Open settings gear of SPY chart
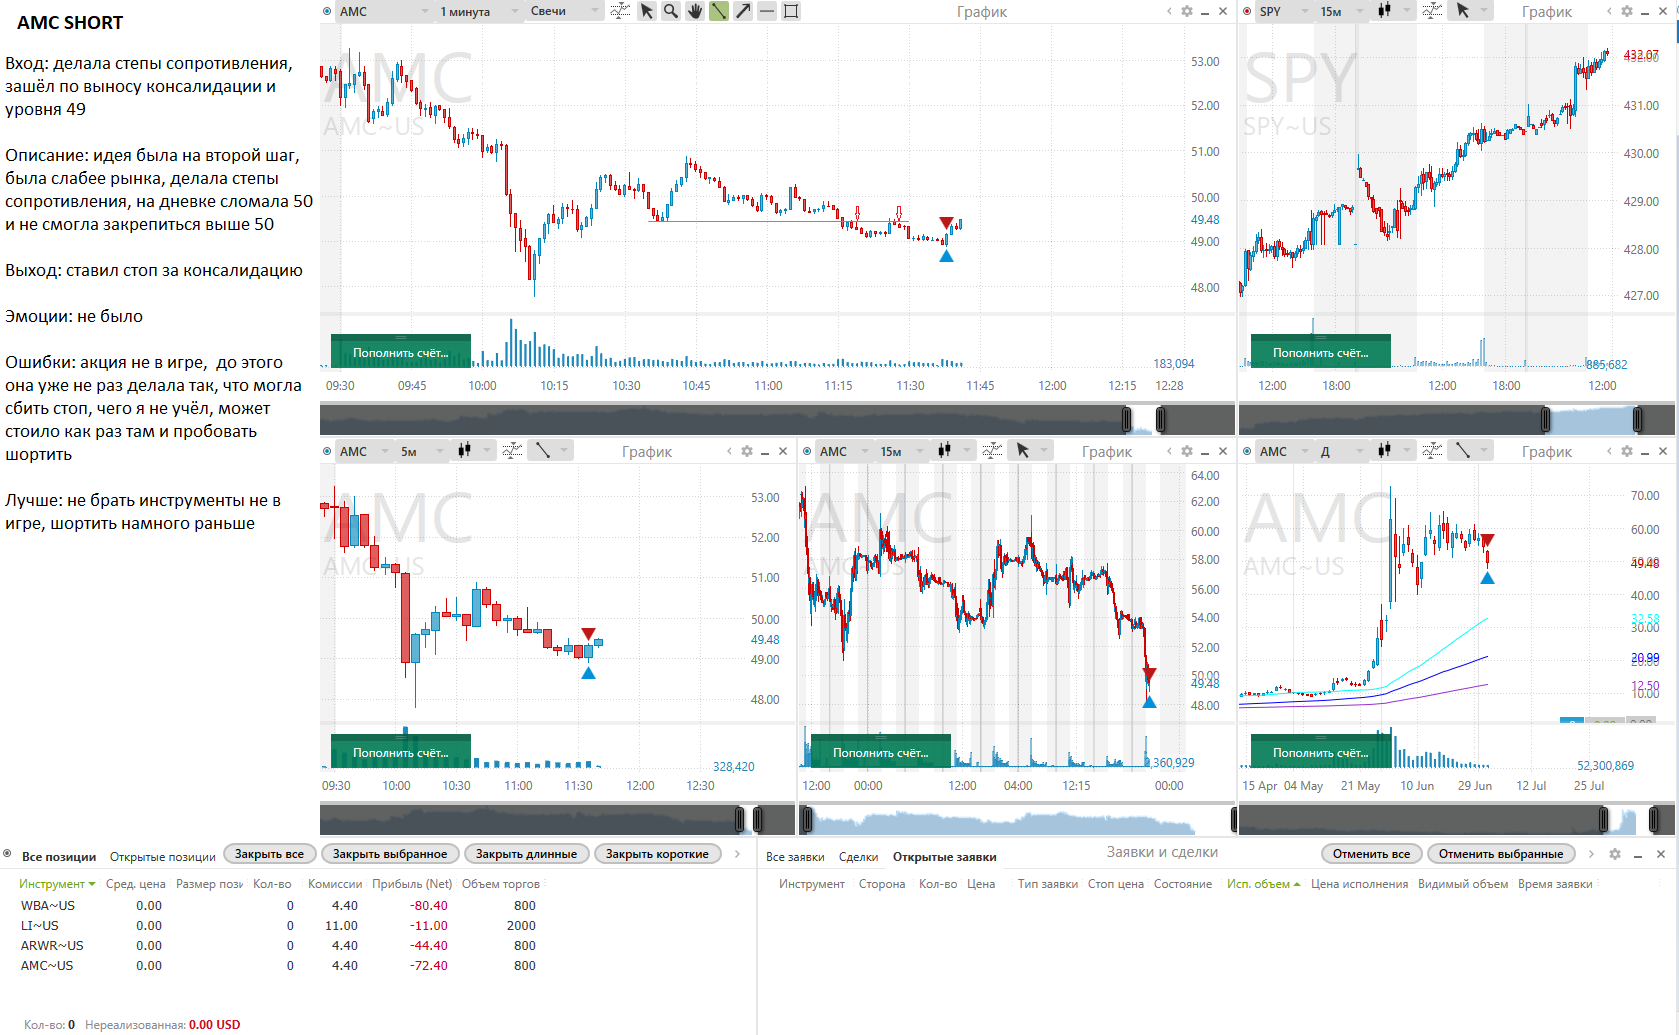Screen dimensions: 1679x1035 click(x=1627, y=11)
